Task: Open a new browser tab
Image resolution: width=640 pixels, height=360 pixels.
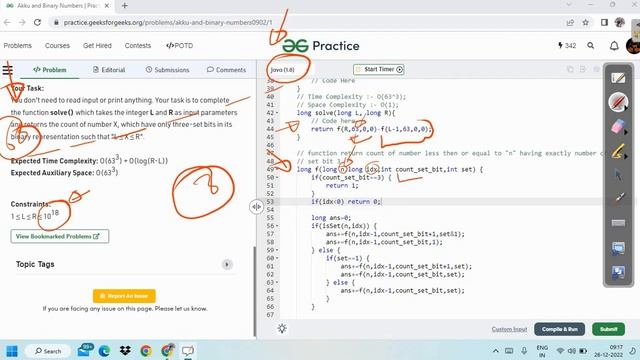Action: point(124,6)
